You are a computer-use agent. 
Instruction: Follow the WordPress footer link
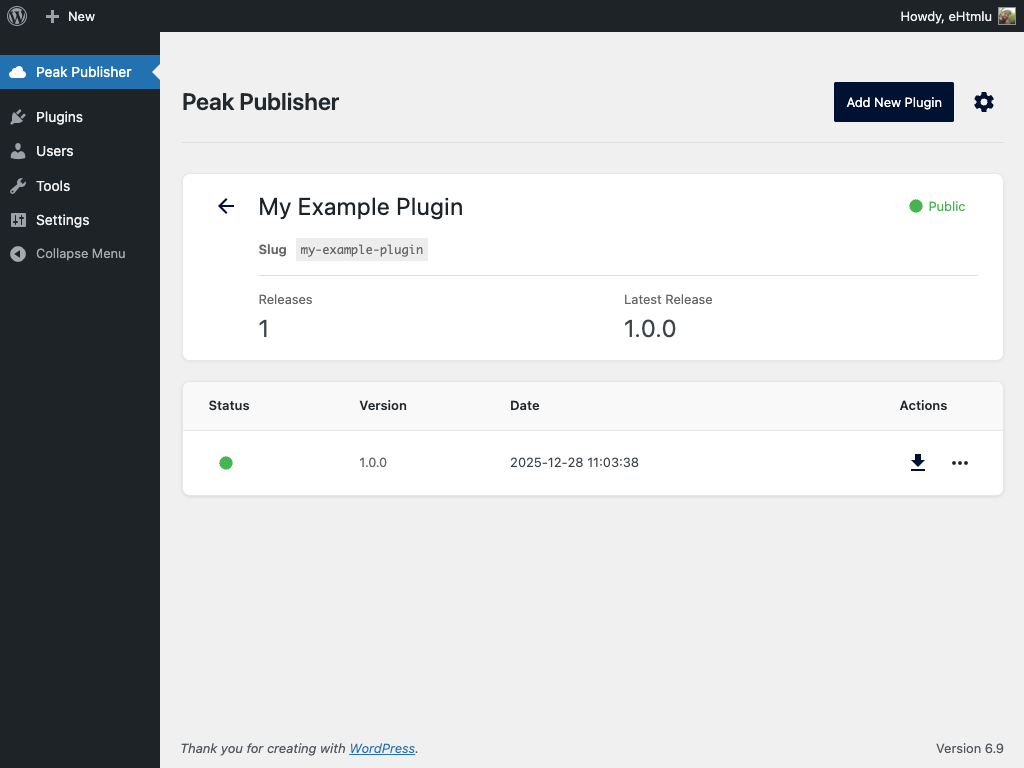[x=382, y=748]
